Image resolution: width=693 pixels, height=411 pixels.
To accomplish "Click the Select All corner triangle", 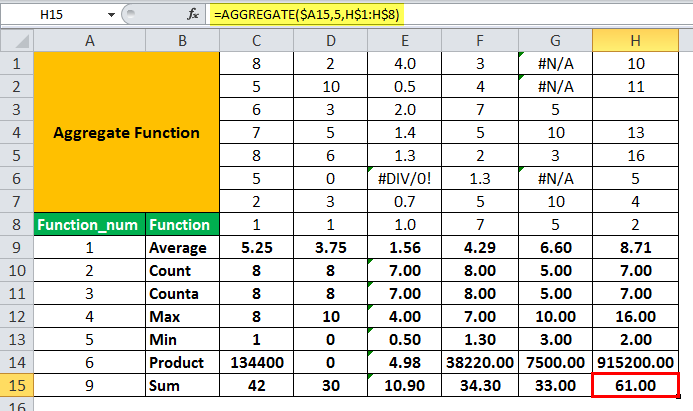I will (x=17, y=41).
